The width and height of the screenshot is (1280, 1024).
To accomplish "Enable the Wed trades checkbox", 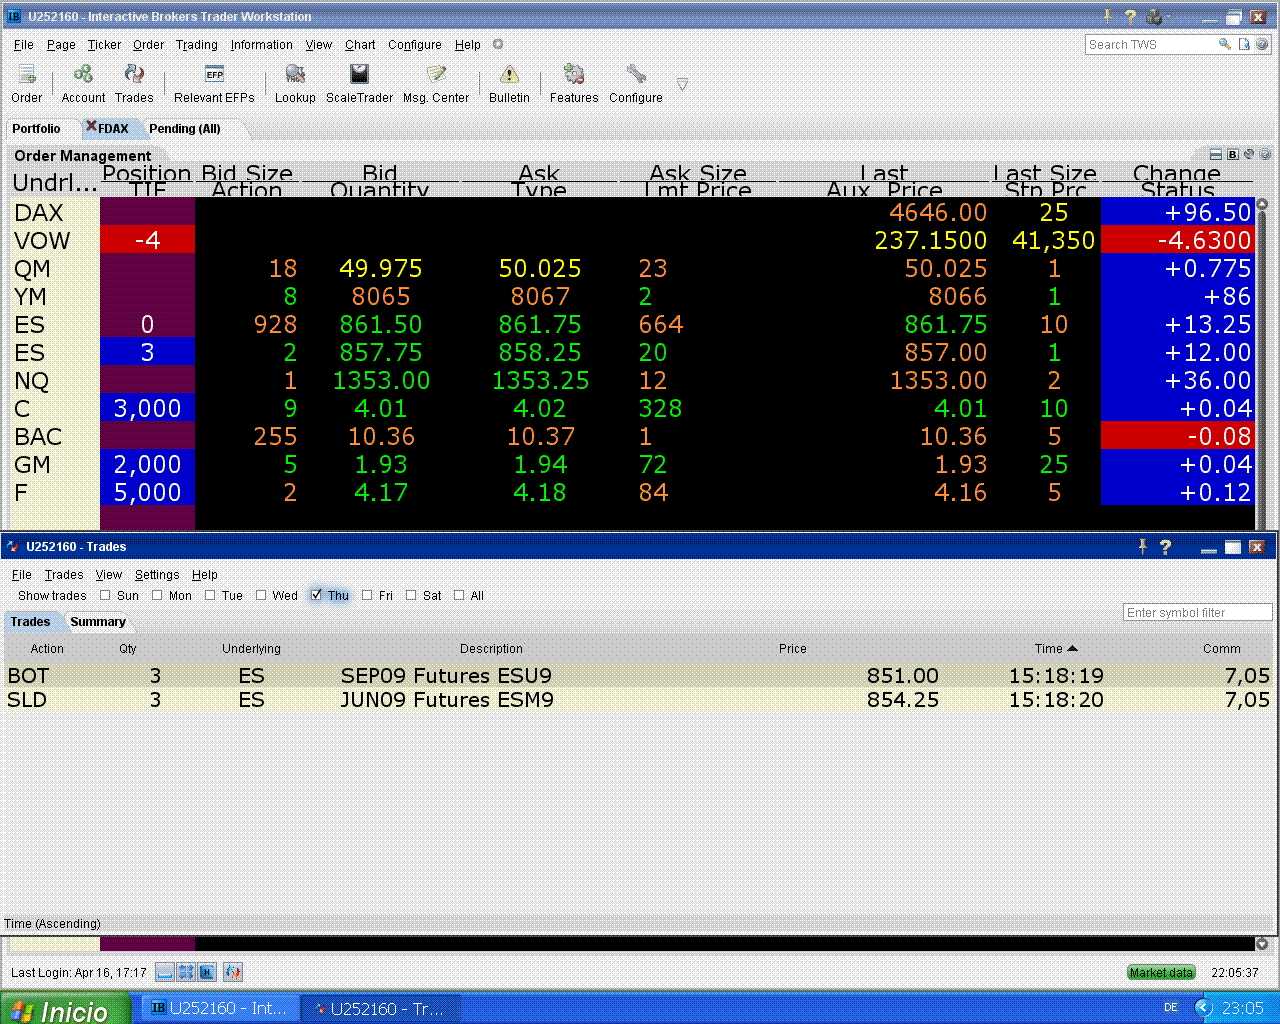I will coord(261,595).
